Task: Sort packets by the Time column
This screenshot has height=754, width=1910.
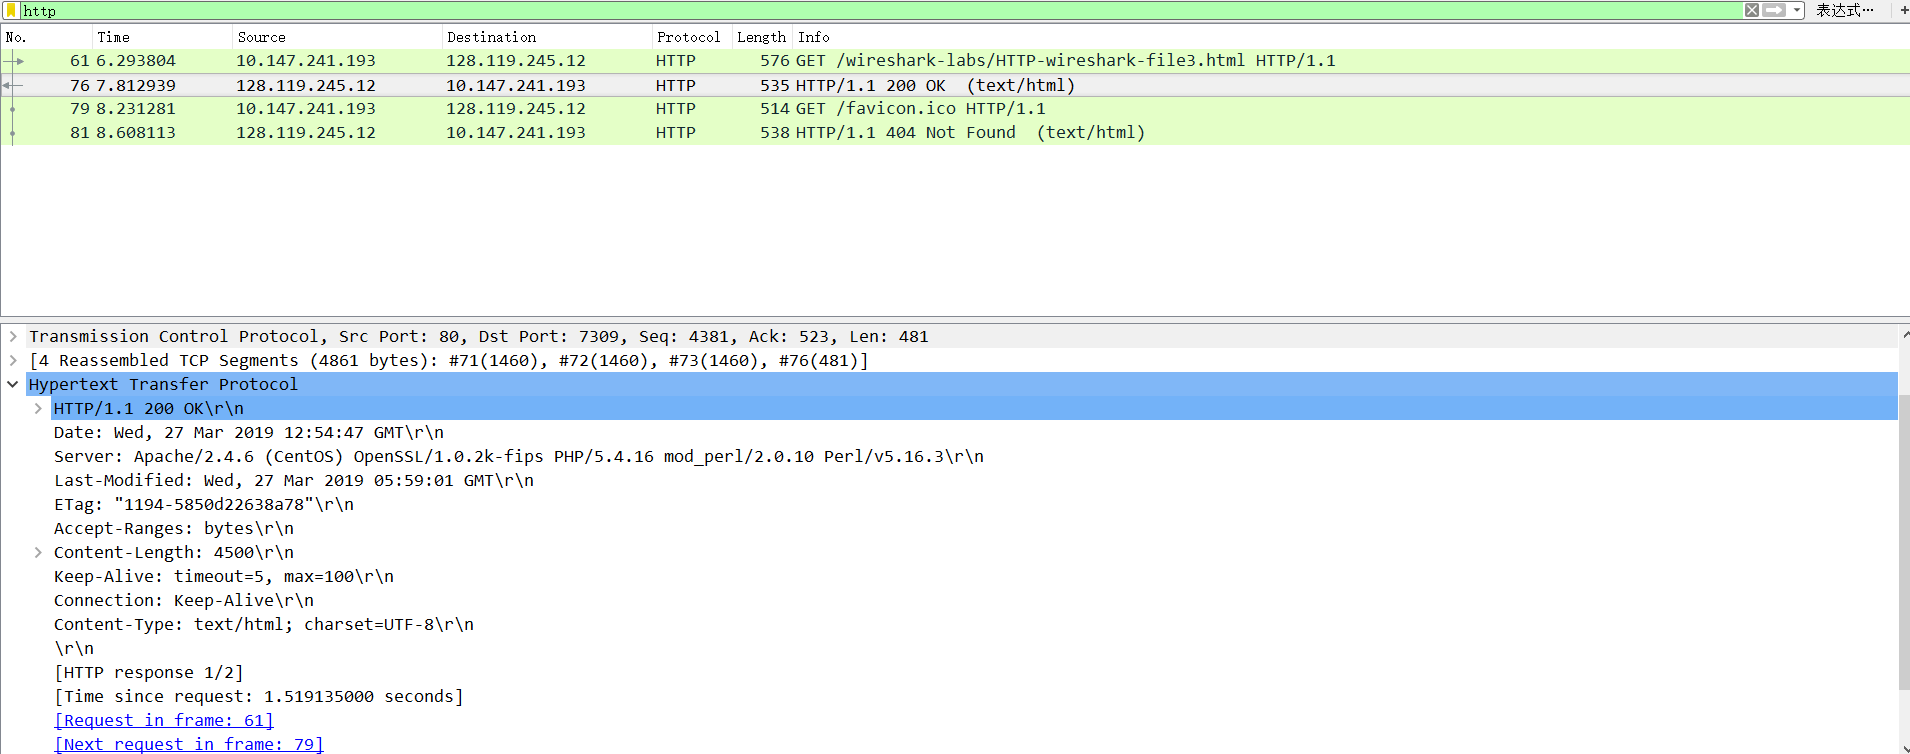Action: click(162, 37)
